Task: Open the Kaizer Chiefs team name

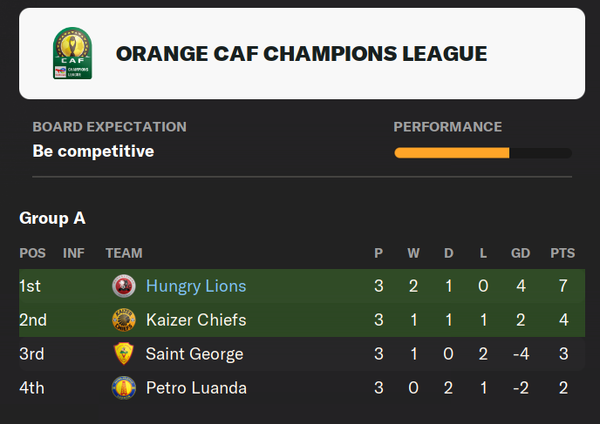Action: [196, 320]
